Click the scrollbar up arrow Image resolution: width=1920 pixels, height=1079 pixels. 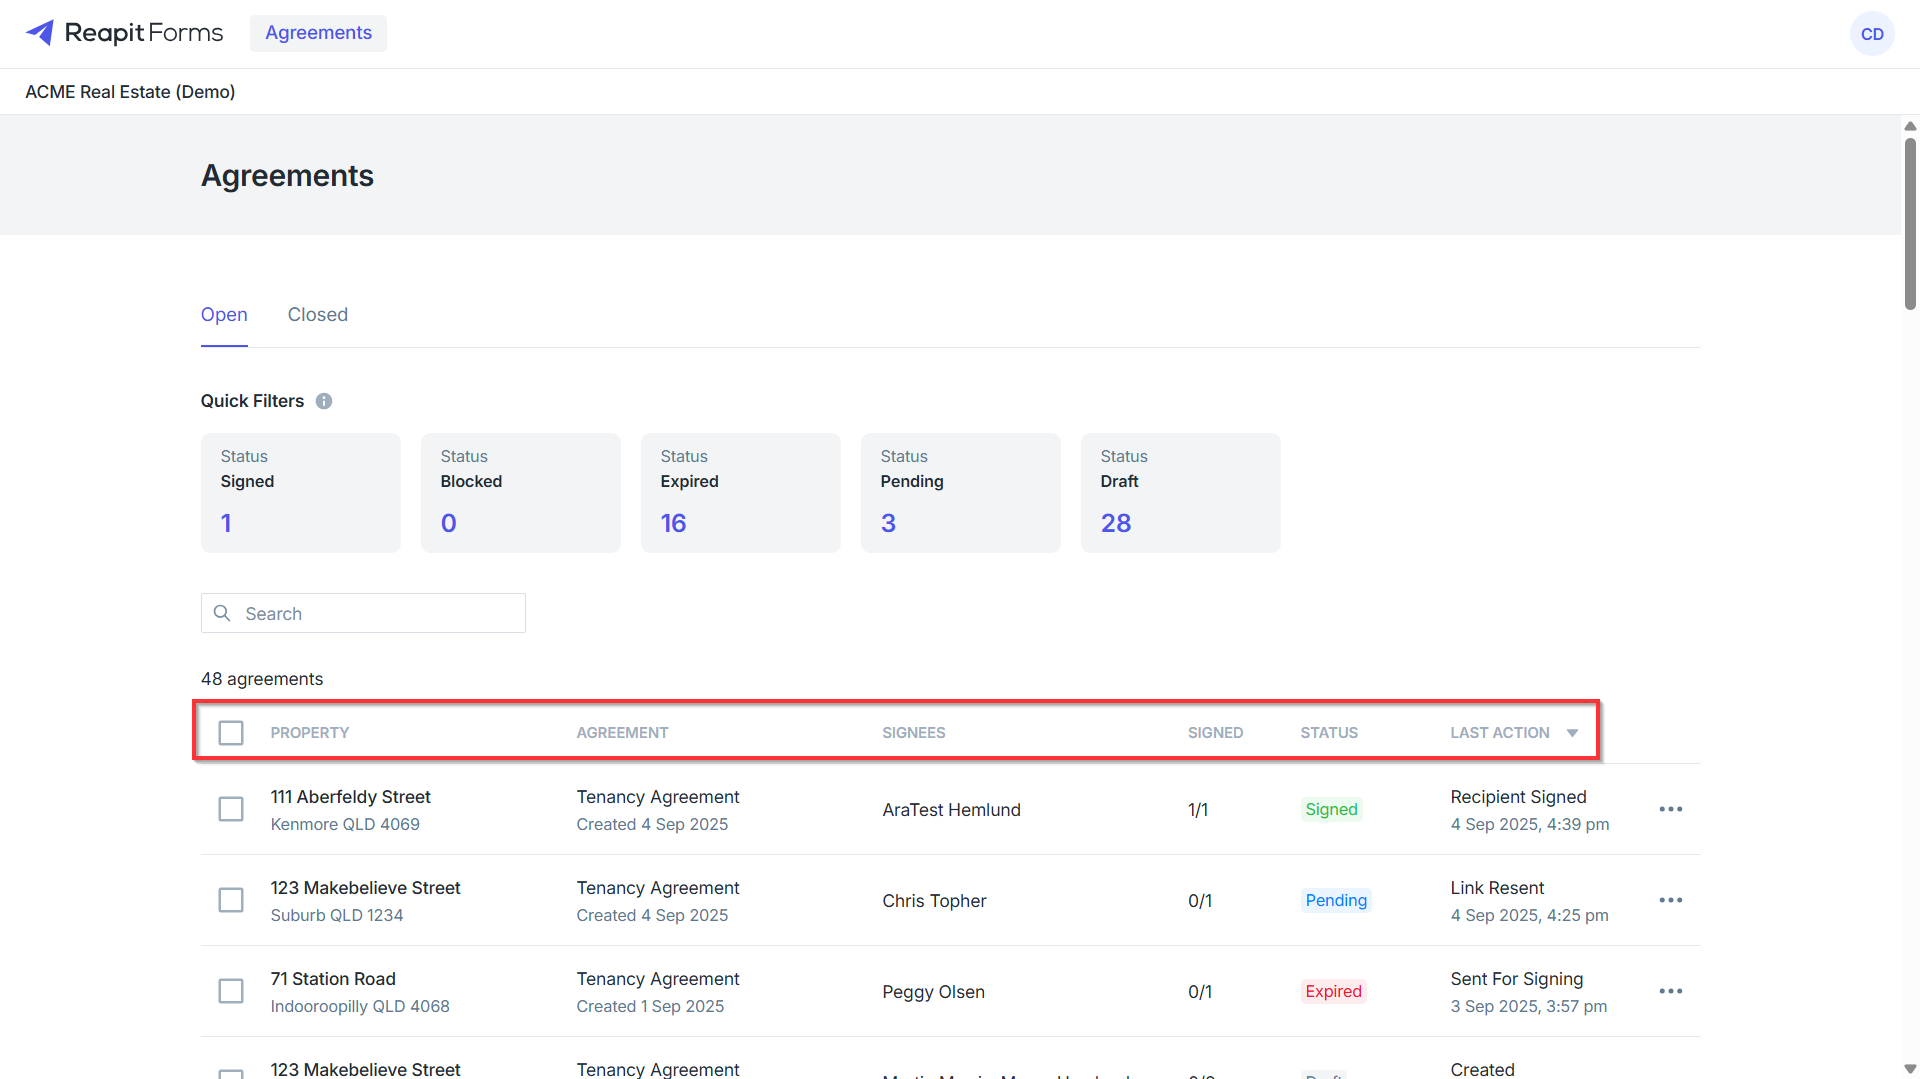(x=1910, y=126)
